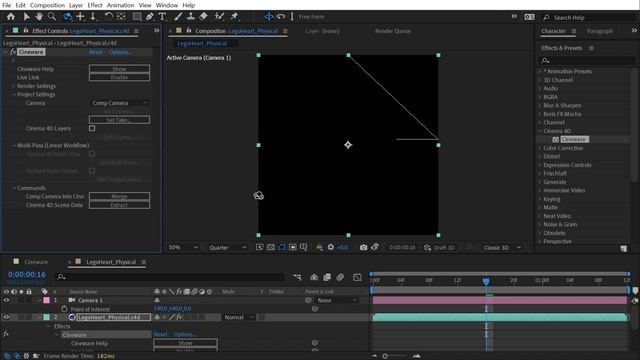Select the Hand tool
Viewport: 640px width, 360px height.
(39, 16)
